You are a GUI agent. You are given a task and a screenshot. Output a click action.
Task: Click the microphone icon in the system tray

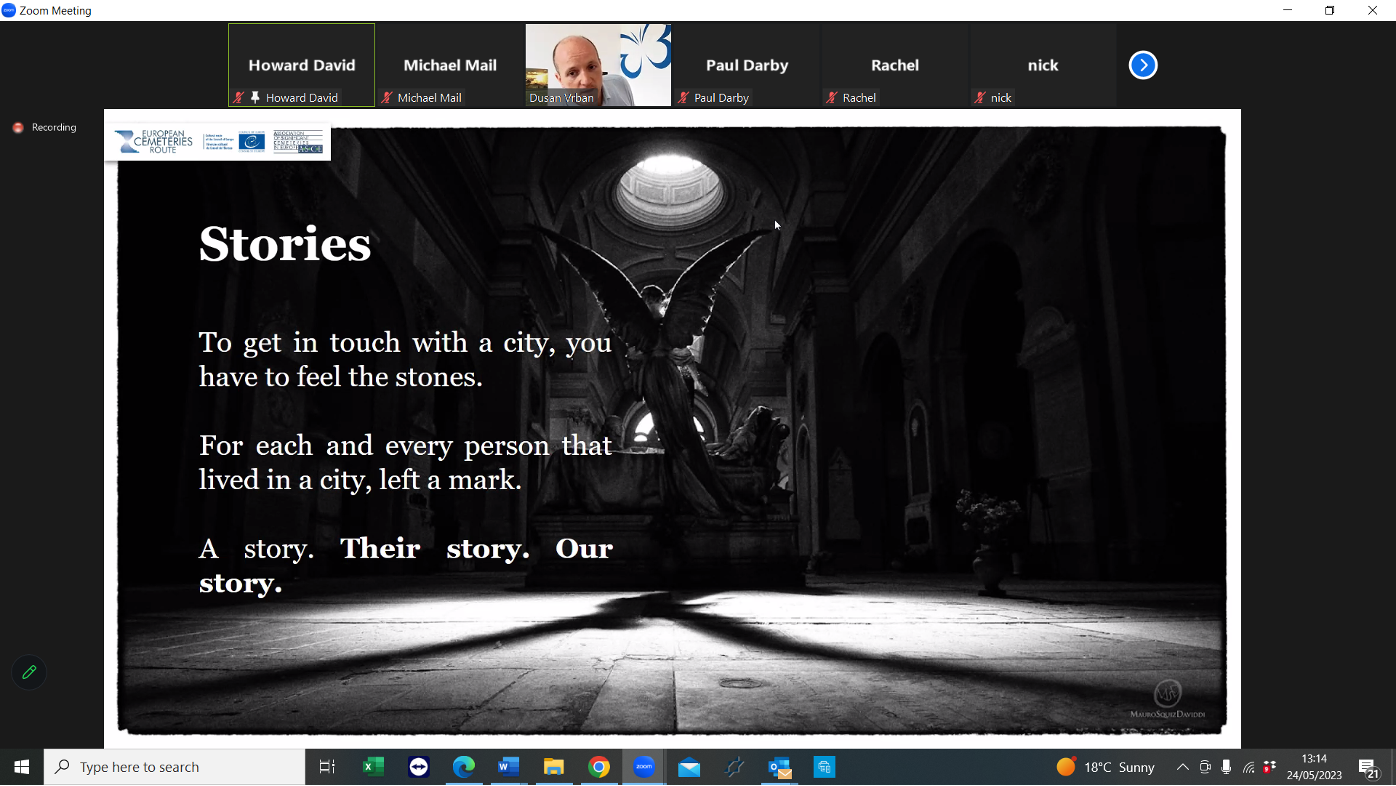point(1227,767)
